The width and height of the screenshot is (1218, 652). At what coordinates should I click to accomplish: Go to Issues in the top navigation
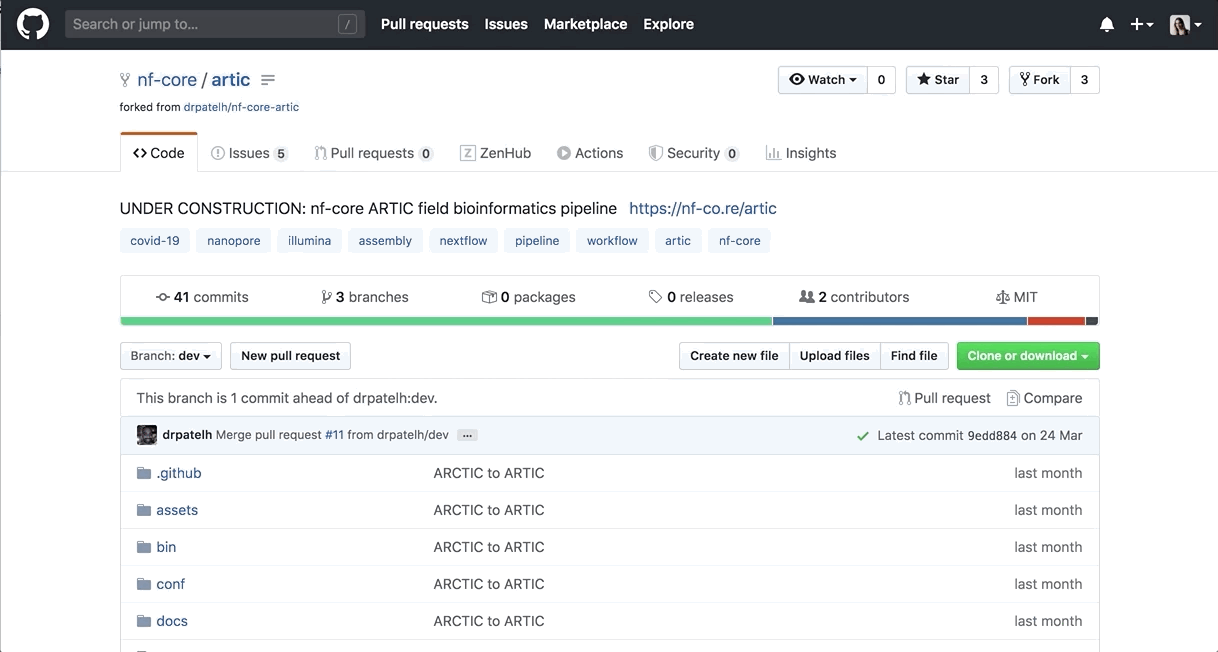506,24
